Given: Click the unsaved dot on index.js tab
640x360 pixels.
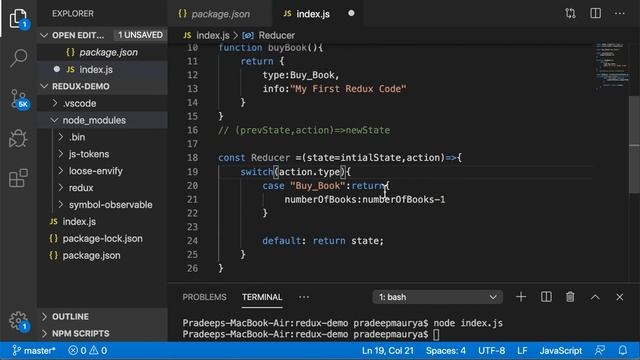Looking at the screenshot, I should tap(351, 13).
